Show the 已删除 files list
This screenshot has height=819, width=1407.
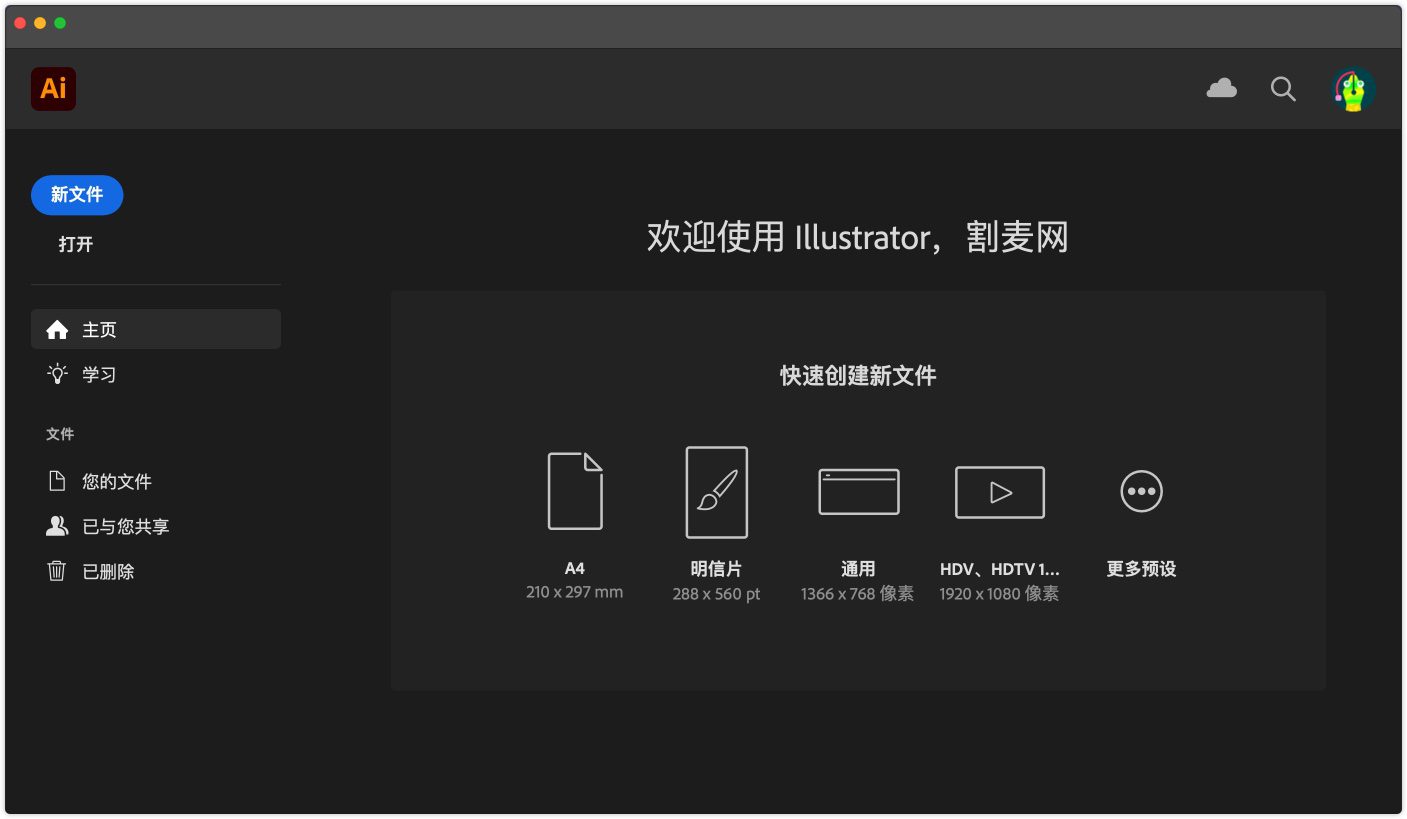[108, 572]
